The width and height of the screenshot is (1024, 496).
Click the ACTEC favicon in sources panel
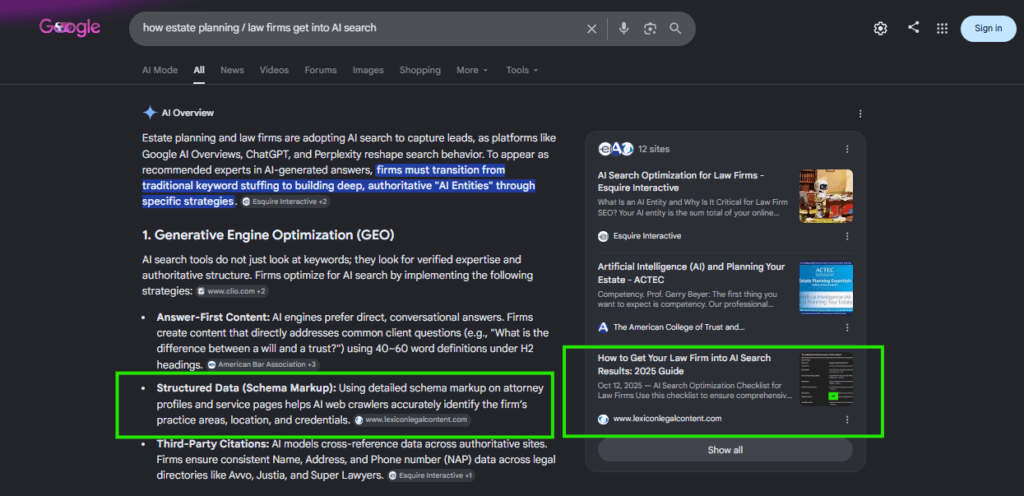tap(603, 328)
